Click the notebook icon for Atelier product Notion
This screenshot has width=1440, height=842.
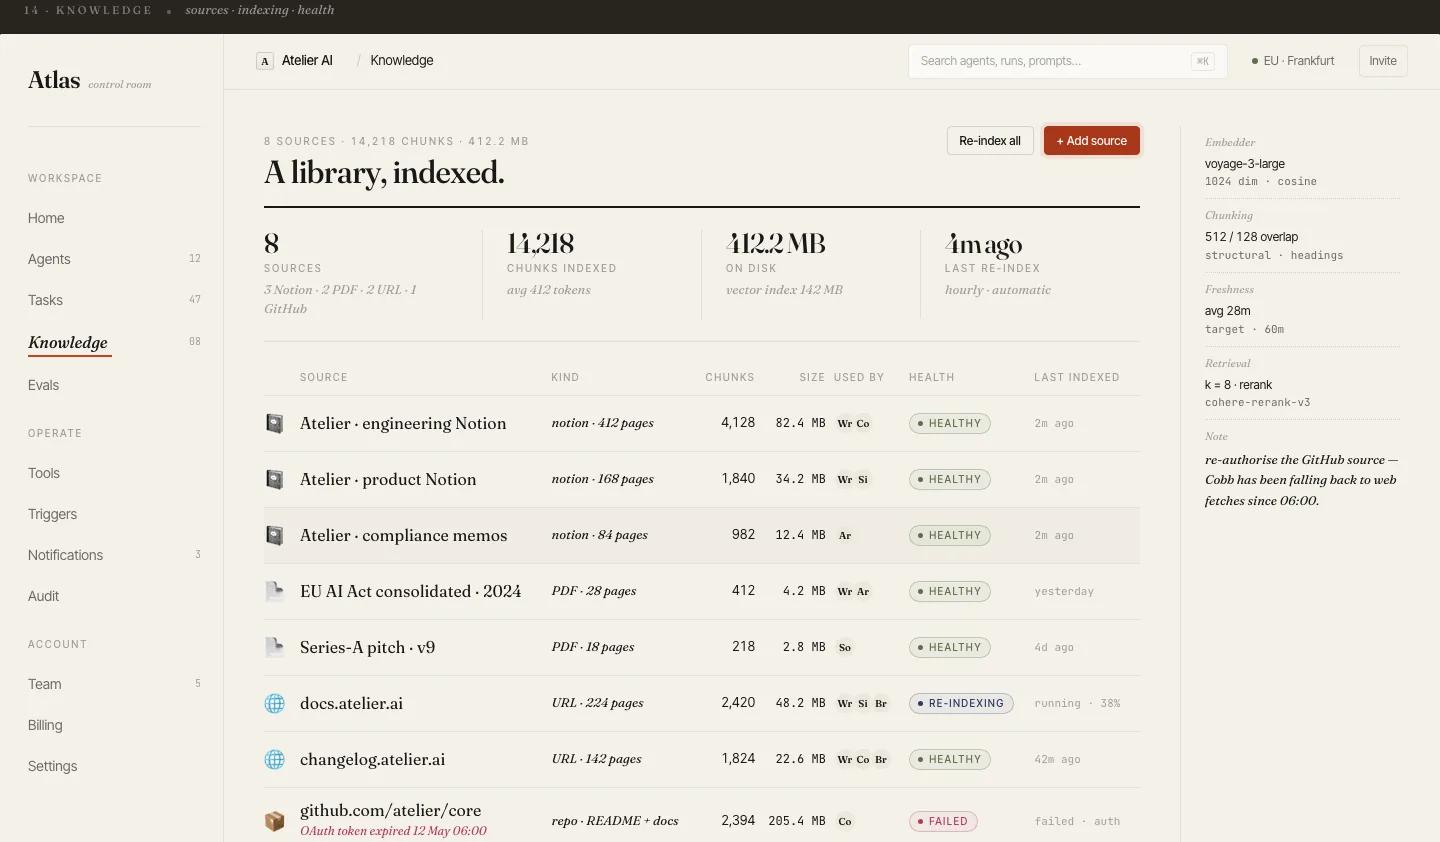click(x=274, y=479)
